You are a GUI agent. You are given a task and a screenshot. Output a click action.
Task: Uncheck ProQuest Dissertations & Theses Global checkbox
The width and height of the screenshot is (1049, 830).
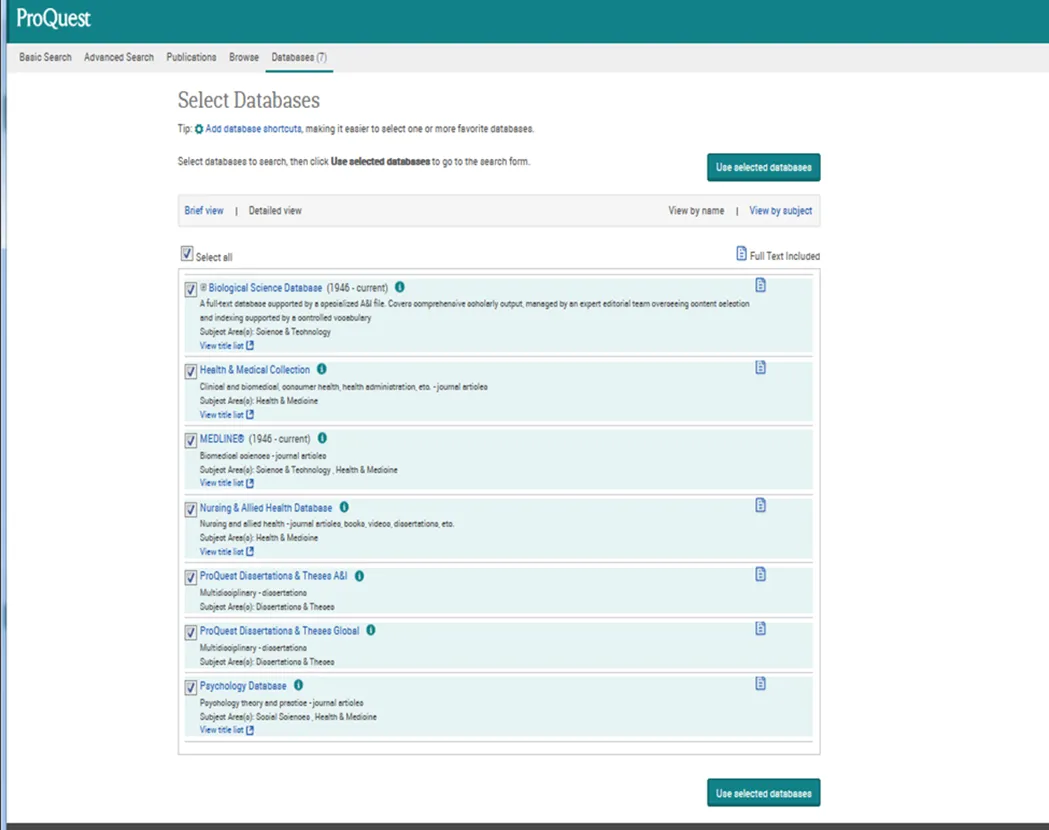pos(191,632)
